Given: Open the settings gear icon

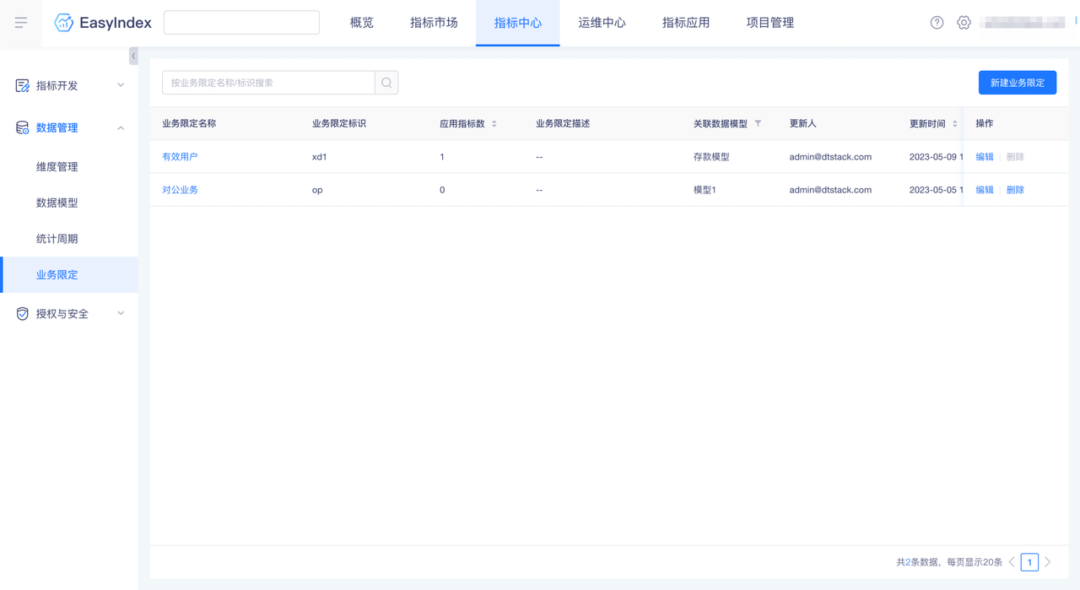Looking at the screenshot, I should point(962,21).
